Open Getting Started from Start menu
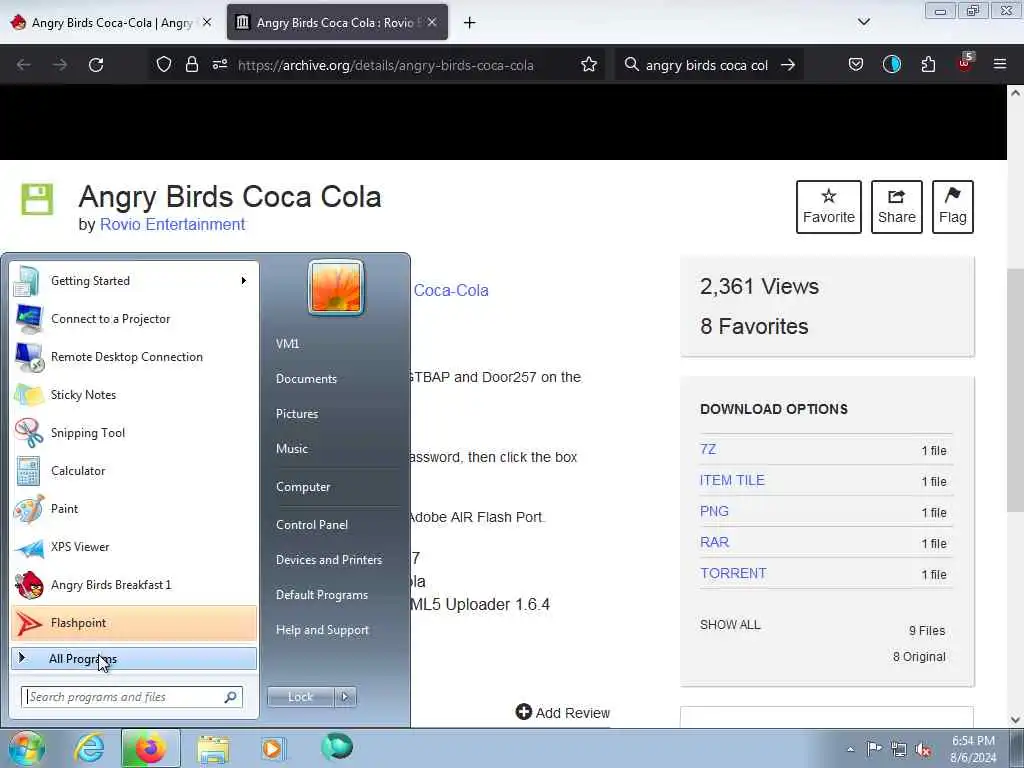 point(134,281)
